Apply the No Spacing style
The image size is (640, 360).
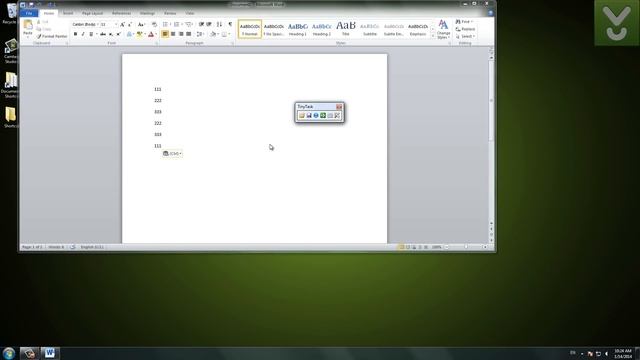pyautogui.click(x=273, y=29)
